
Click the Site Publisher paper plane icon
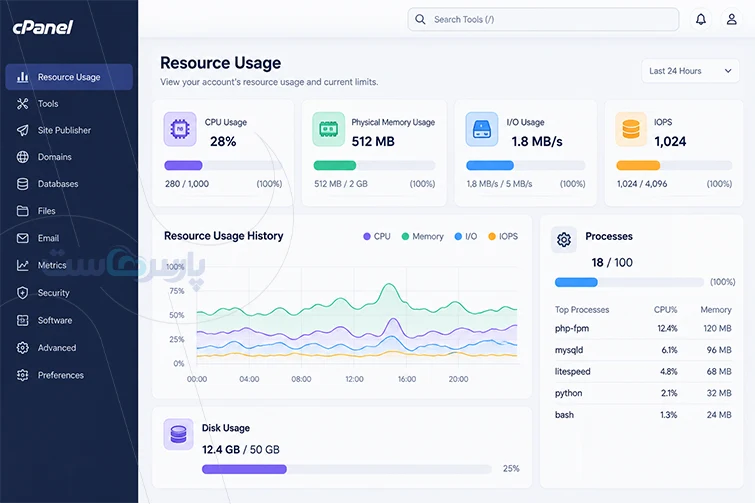tap(23, 130)
